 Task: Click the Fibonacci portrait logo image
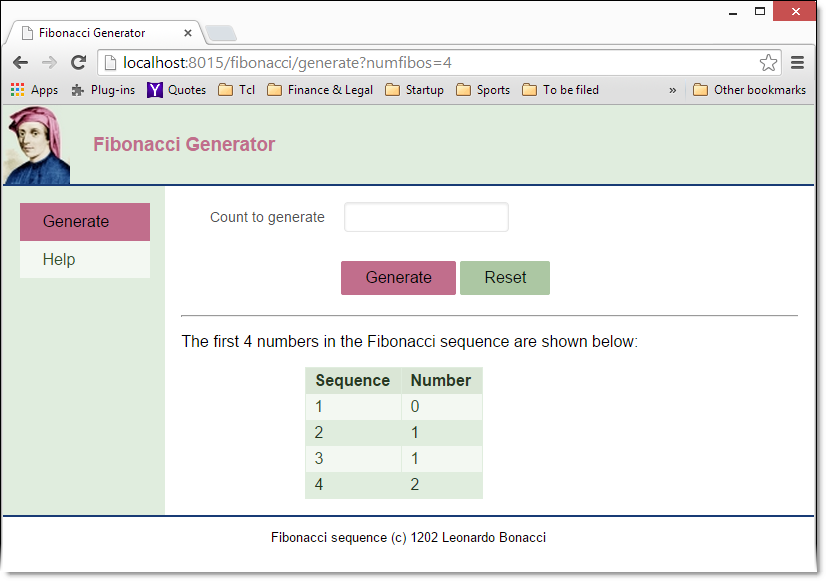coord(37,146)
